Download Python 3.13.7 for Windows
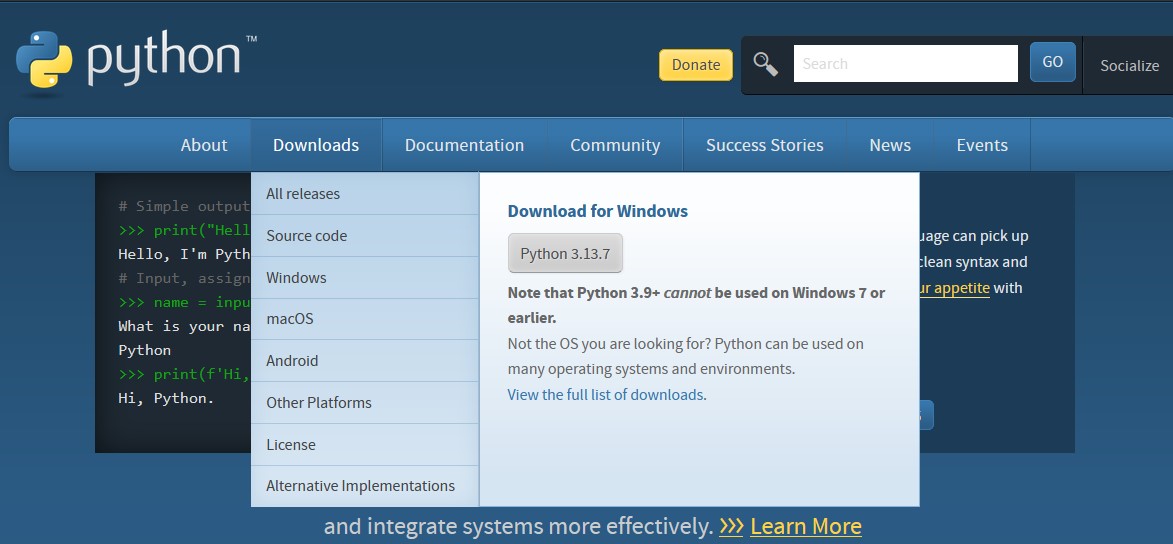The width and height of the screenshot is (1173, 544). pyautogui.click(x=565, y=254)
